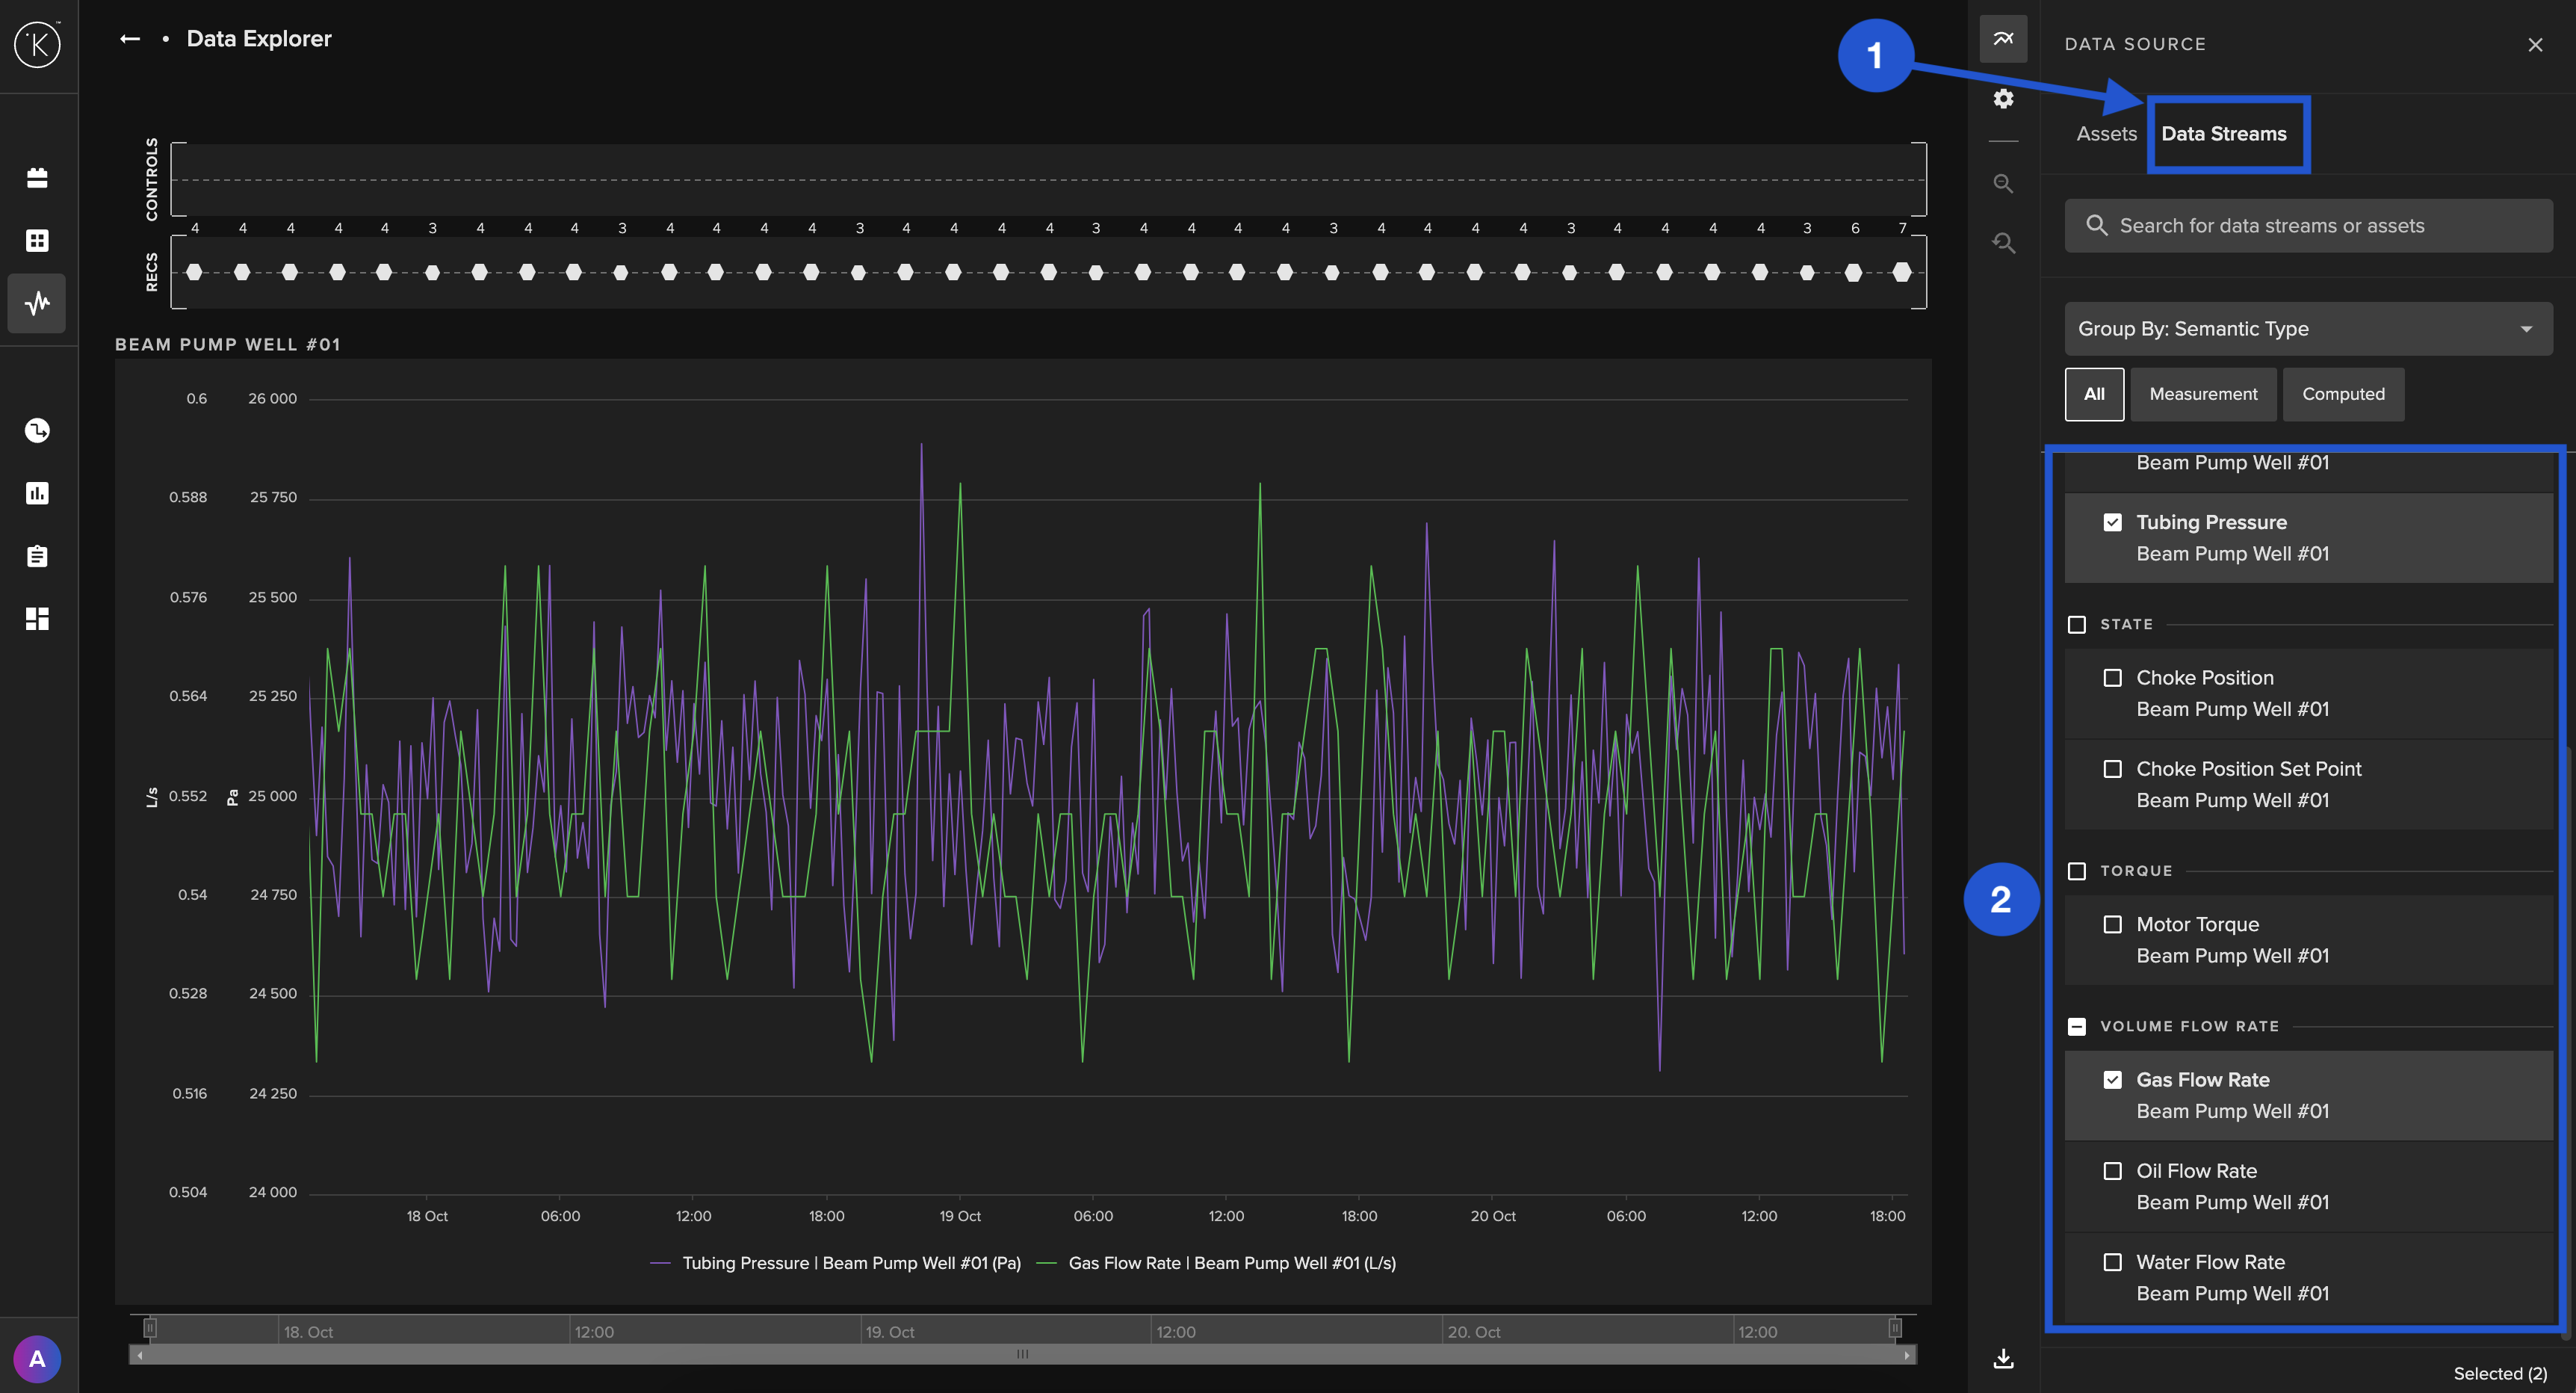Select the Data Explorer waveform tool in sidebar
Screen dimensions: 2576x1393
(37, 303)
